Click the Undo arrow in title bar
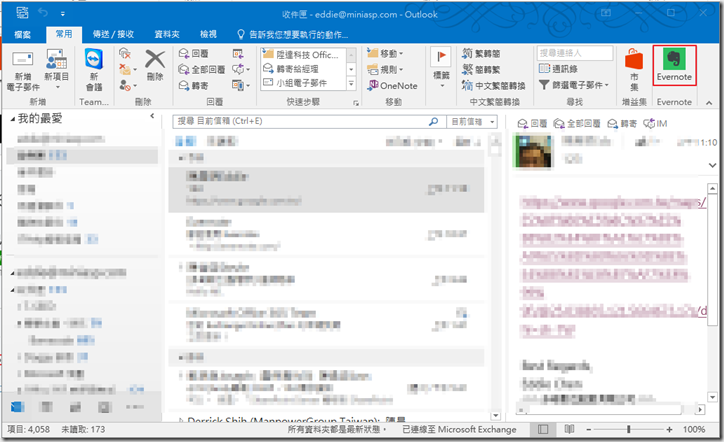The width and height of the screenshot is (724, 442). (x=43, y=13)
